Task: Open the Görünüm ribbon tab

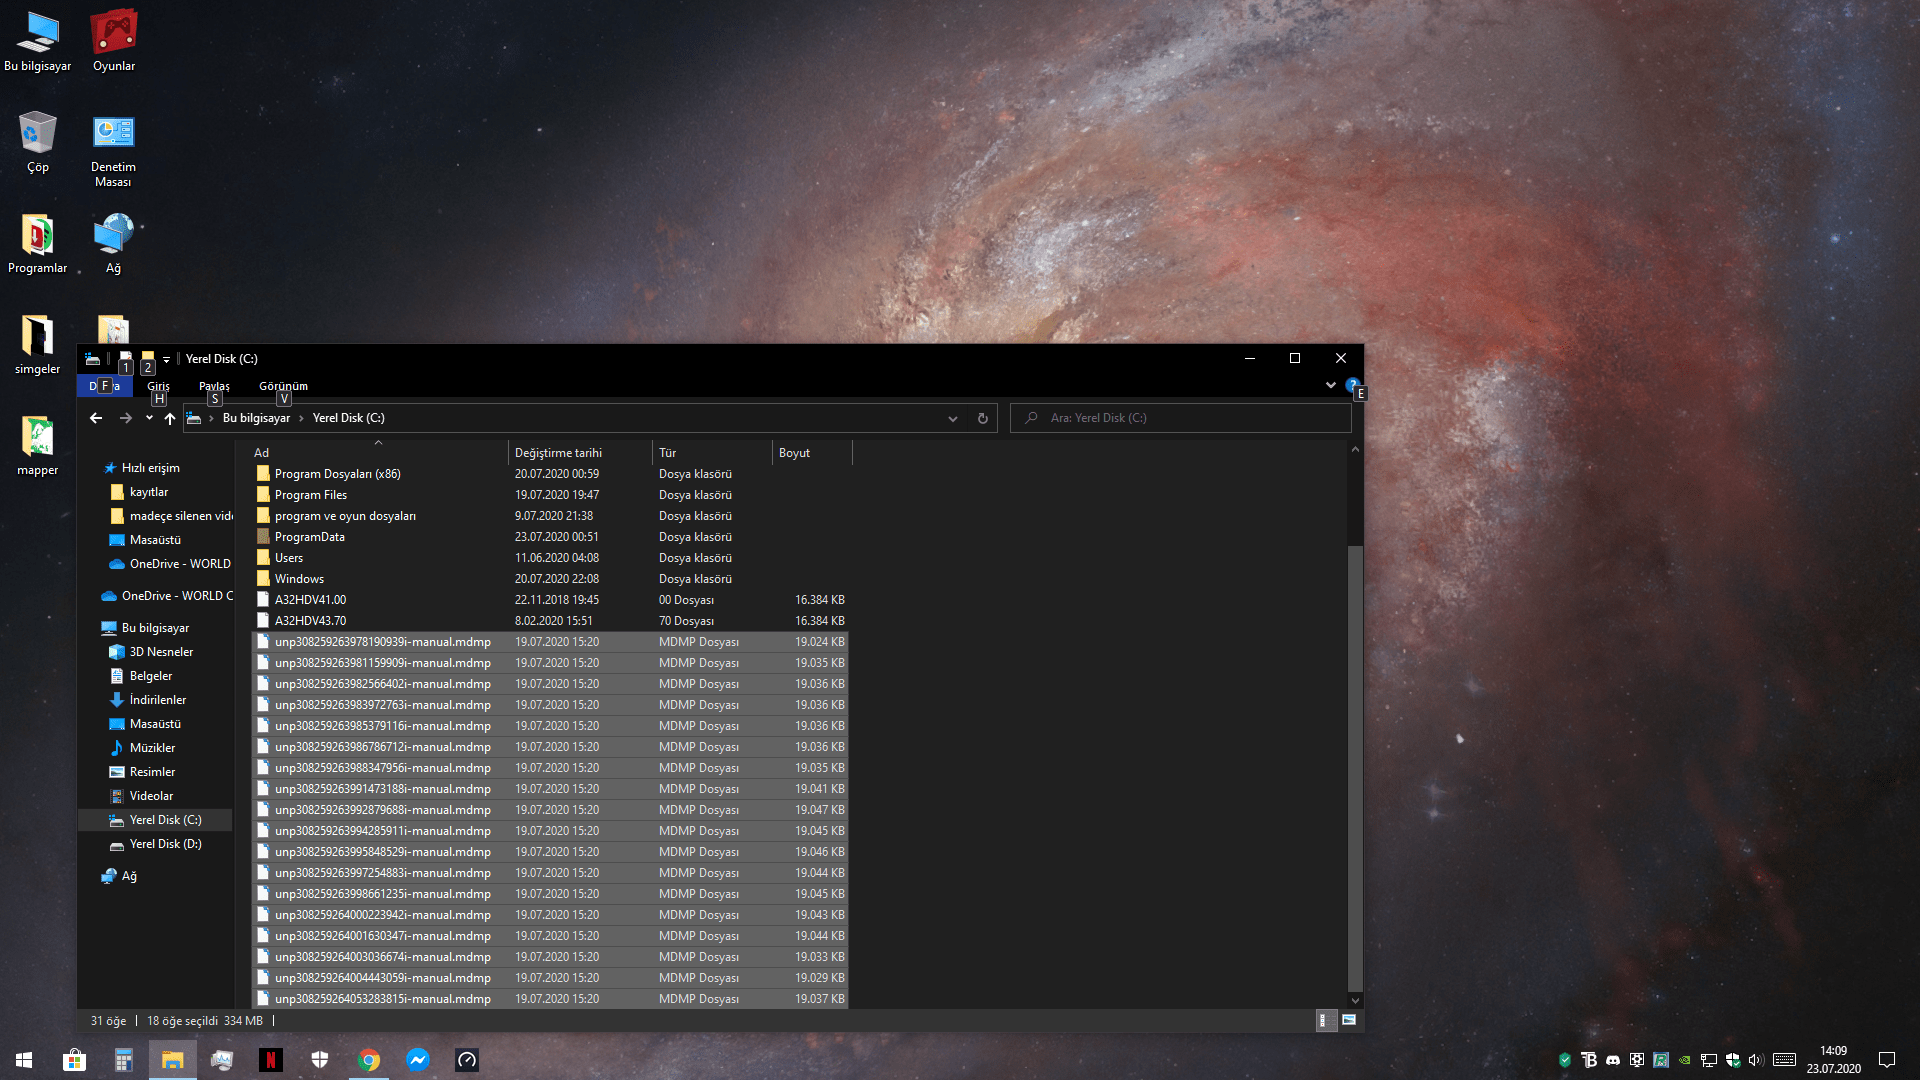Action: pyautogui.click(x=283, y=386)
